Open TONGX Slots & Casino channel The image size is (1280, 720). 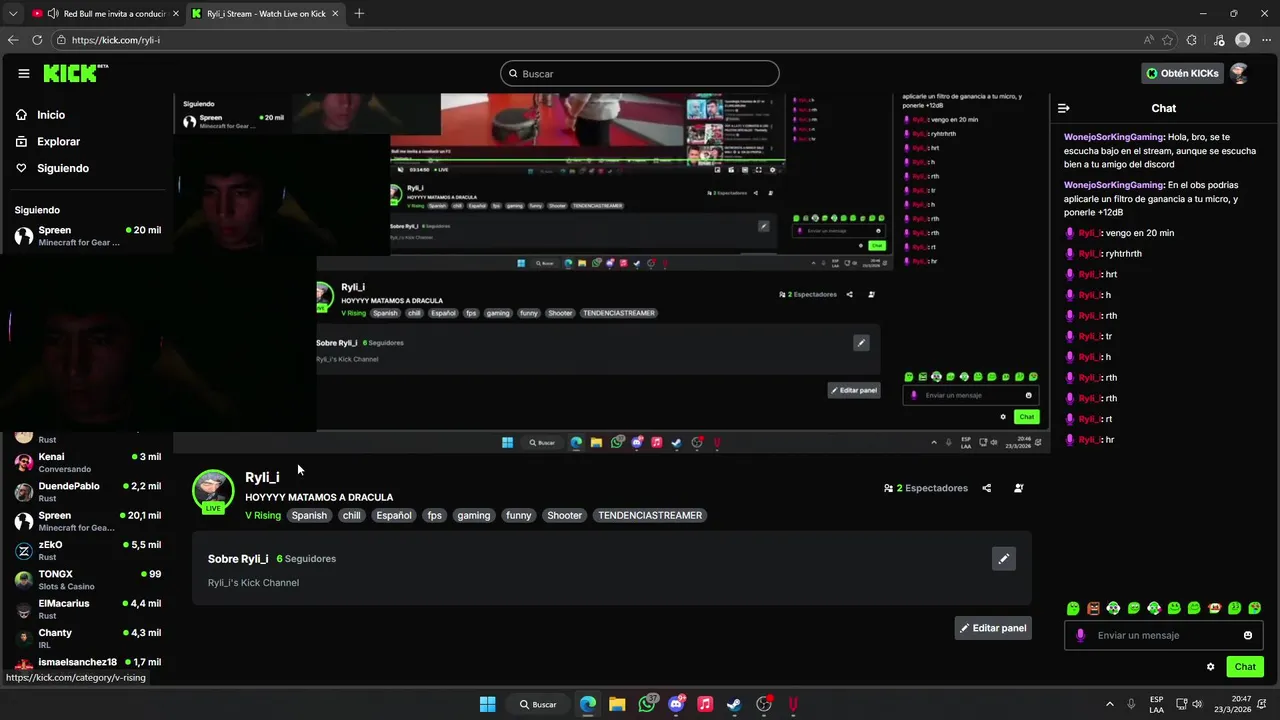(87, 580)
